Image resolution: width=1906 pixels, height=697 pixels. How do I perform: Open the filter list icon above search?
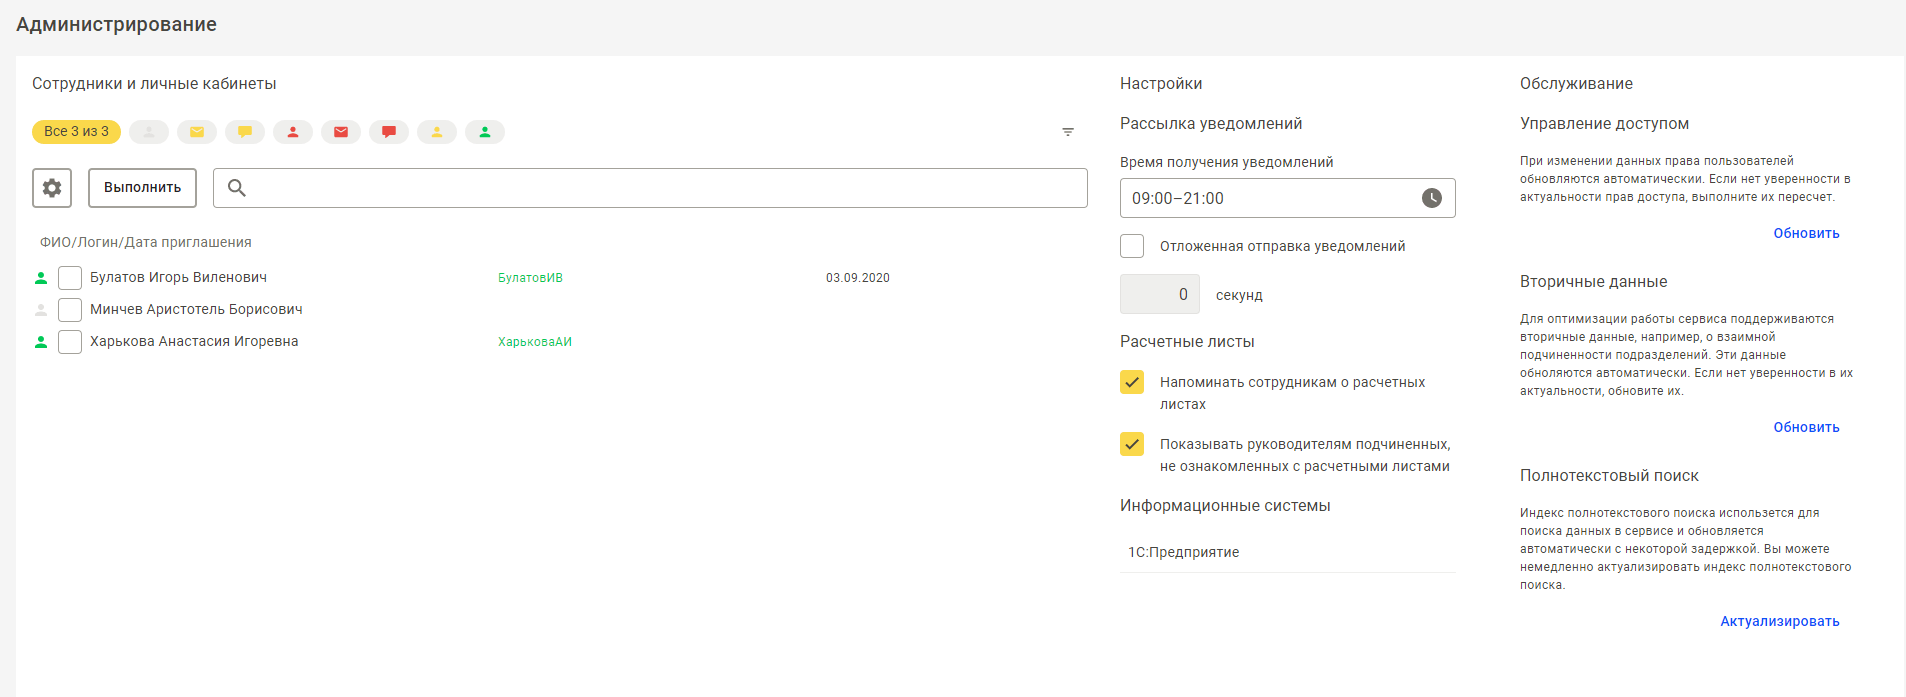point(1068,132)
